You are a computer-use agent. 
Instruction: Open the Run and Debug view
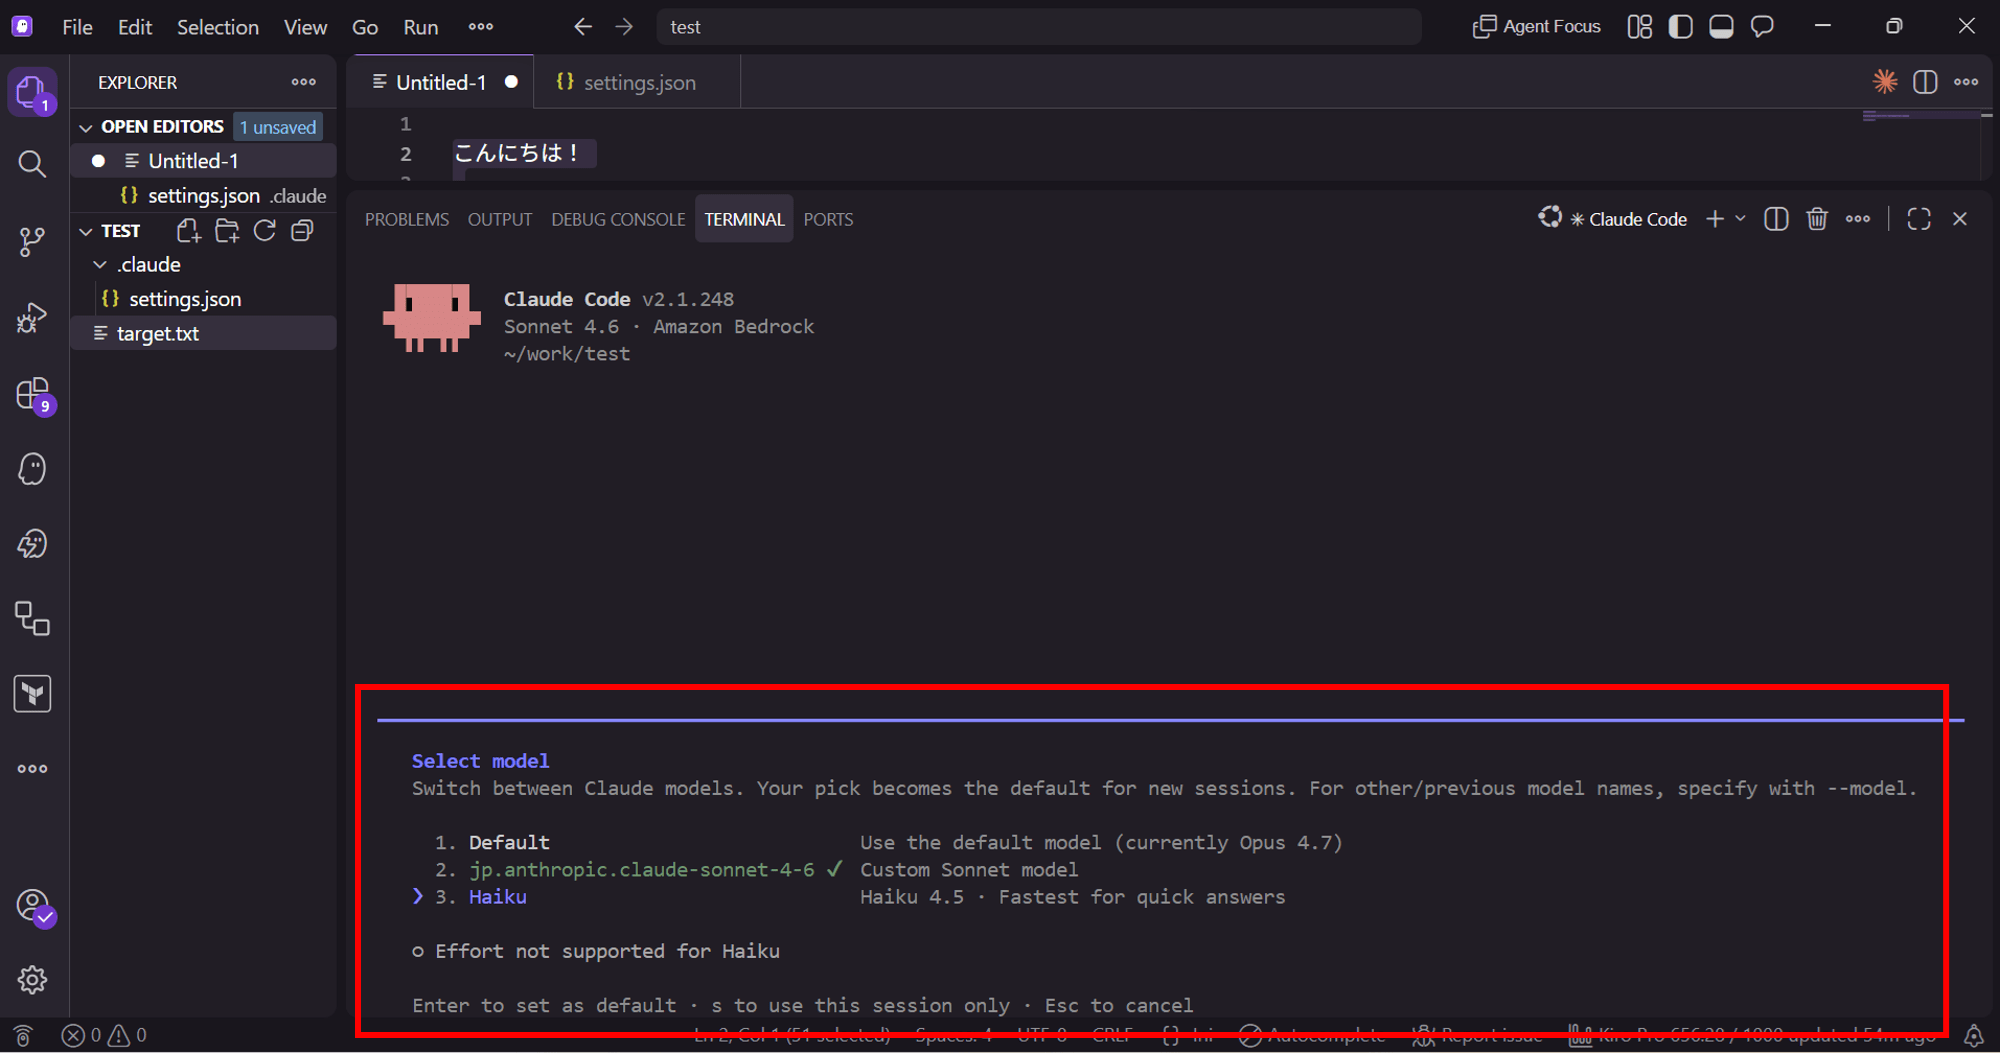pos(32,318)
